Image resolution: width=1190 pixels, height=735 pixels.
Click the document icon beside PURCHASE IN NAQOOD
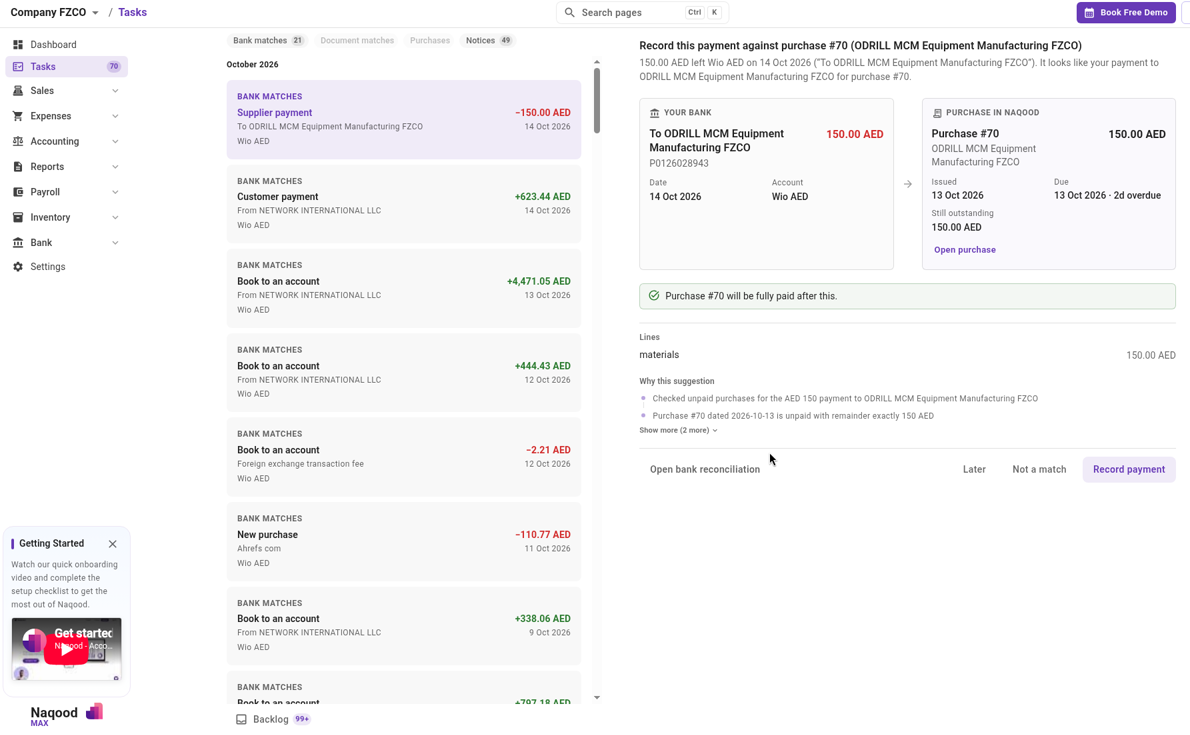(x=937, y=113)
